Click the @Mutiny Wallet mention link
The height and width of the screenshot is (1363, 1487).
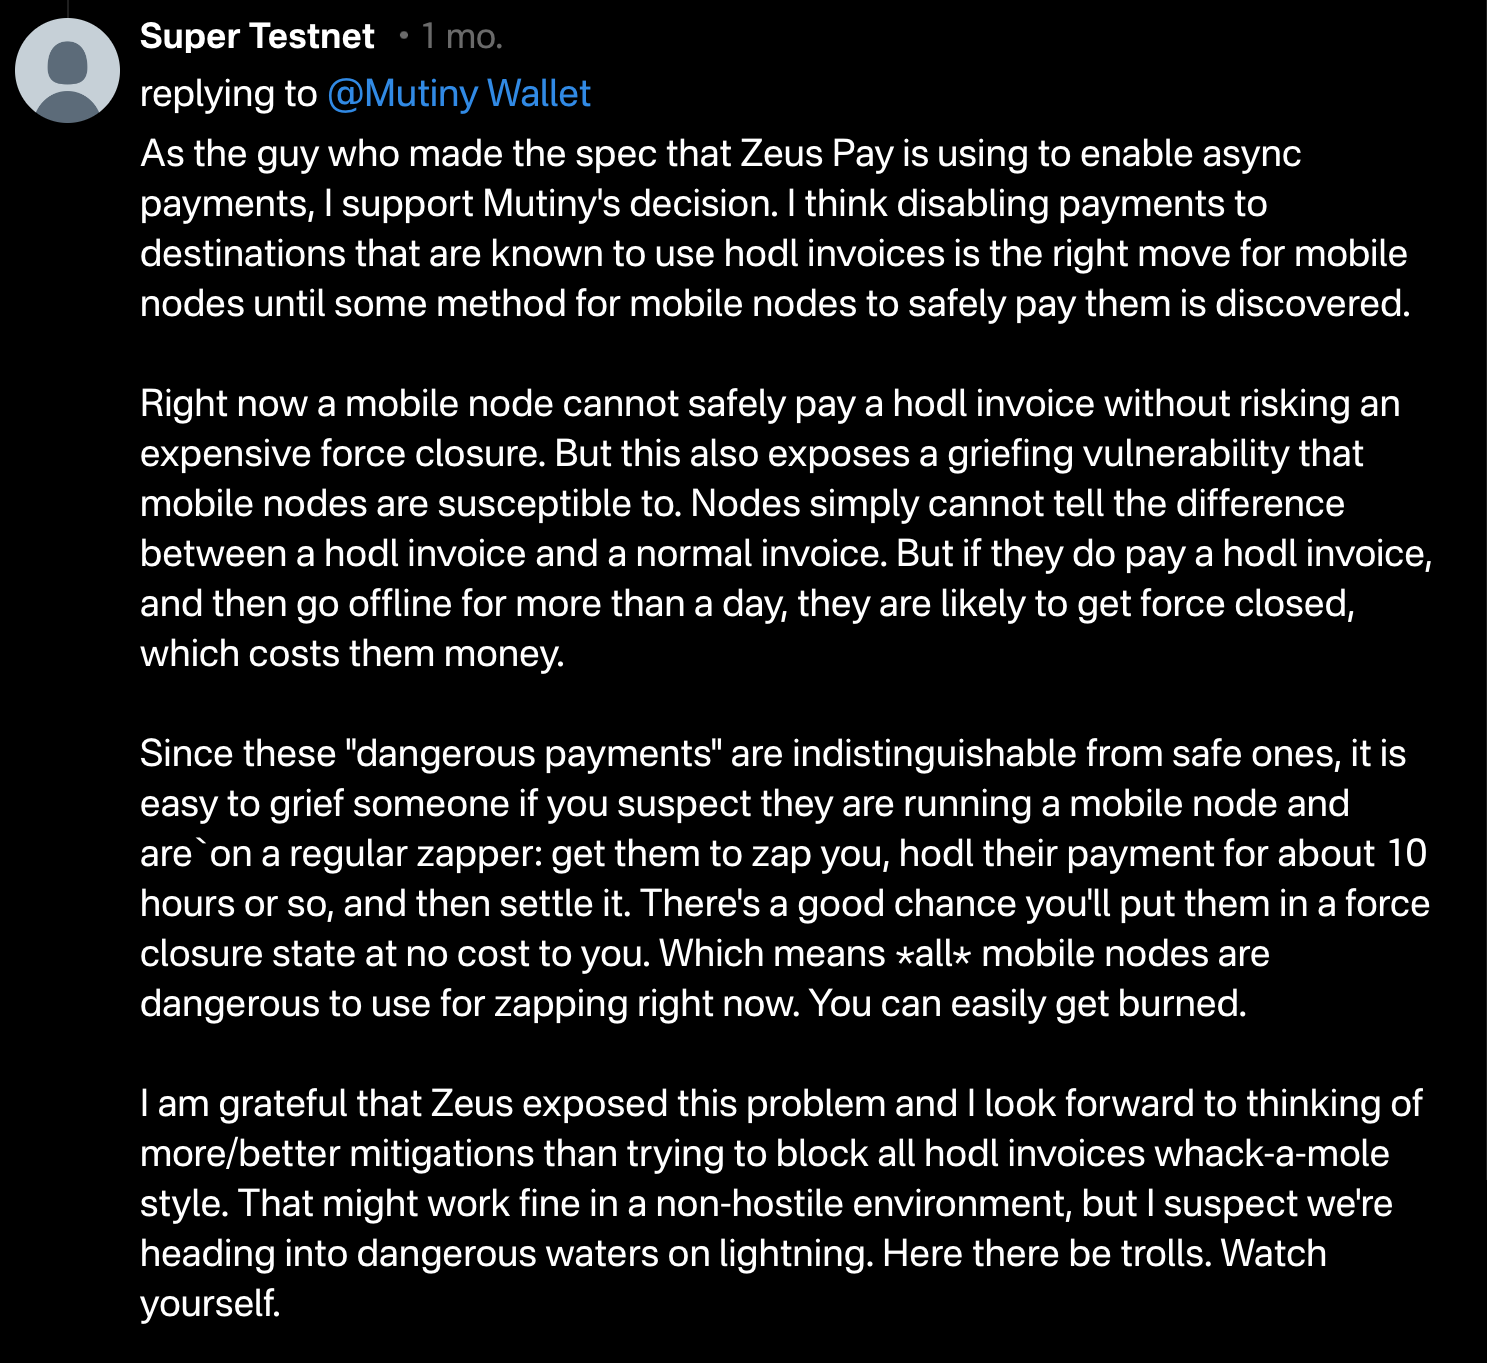[x=459, y=94]
